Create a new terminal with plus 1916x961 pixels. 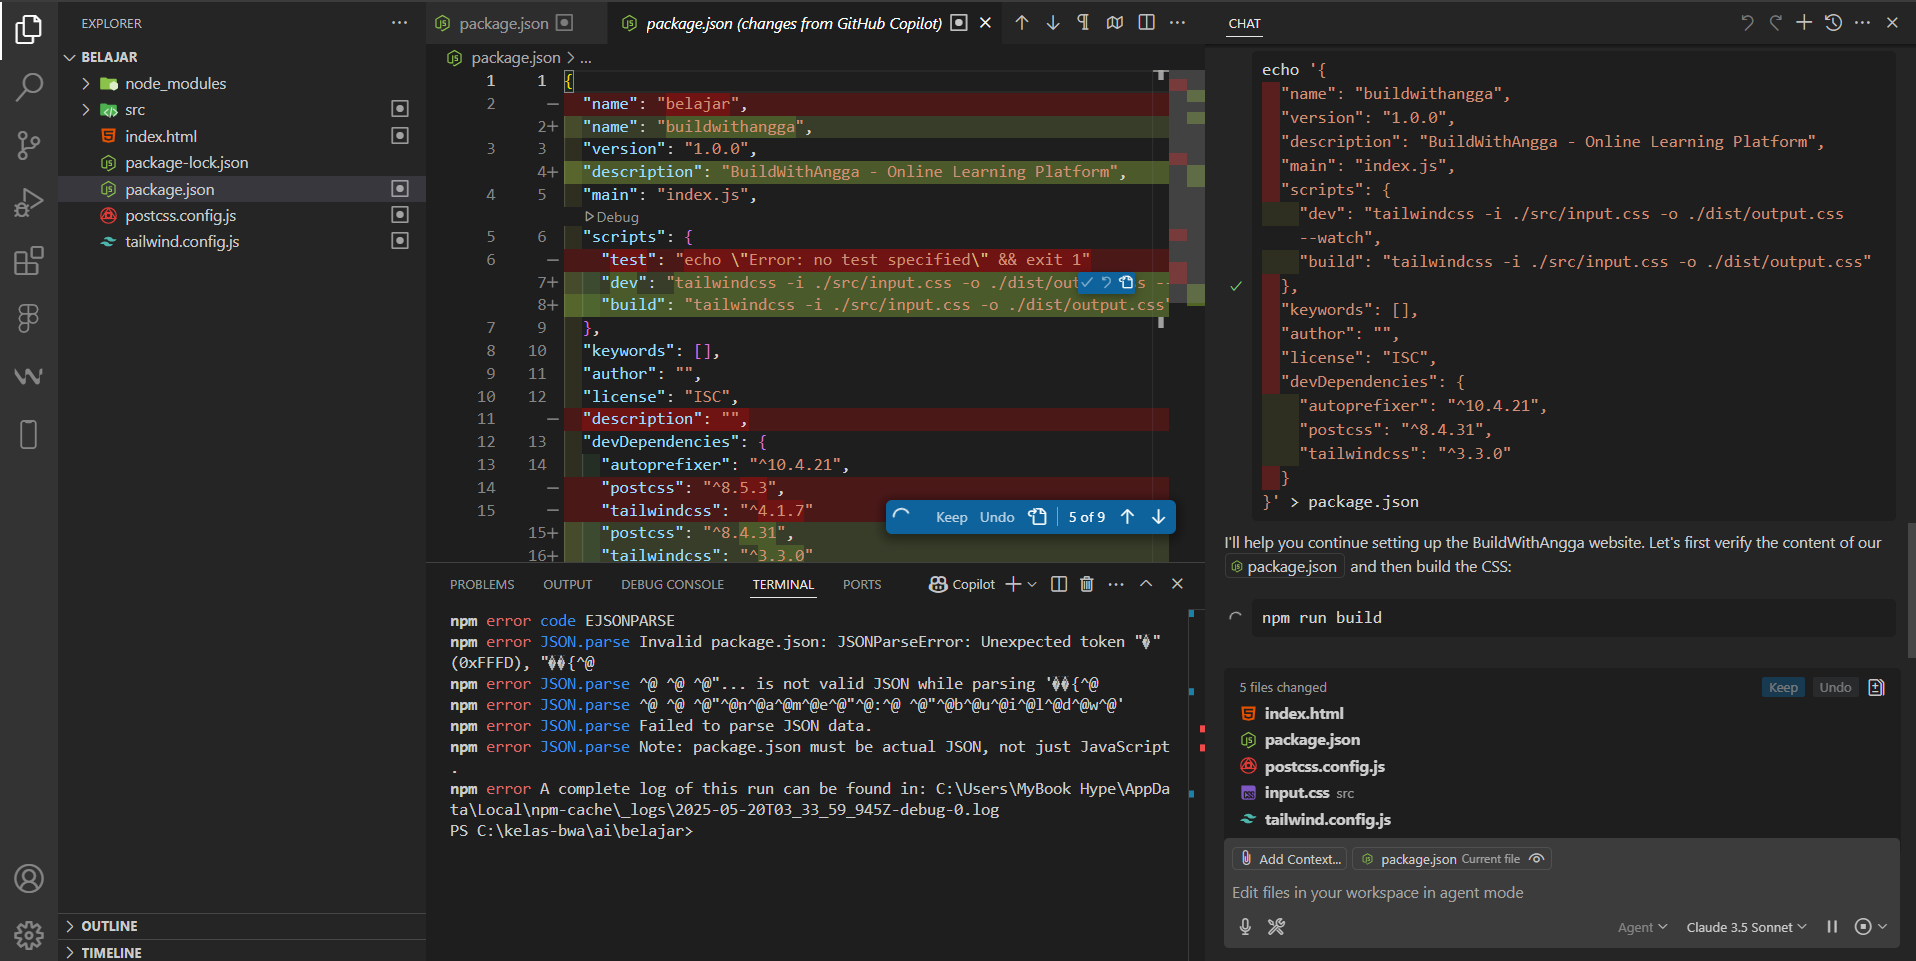(1013, 584)
